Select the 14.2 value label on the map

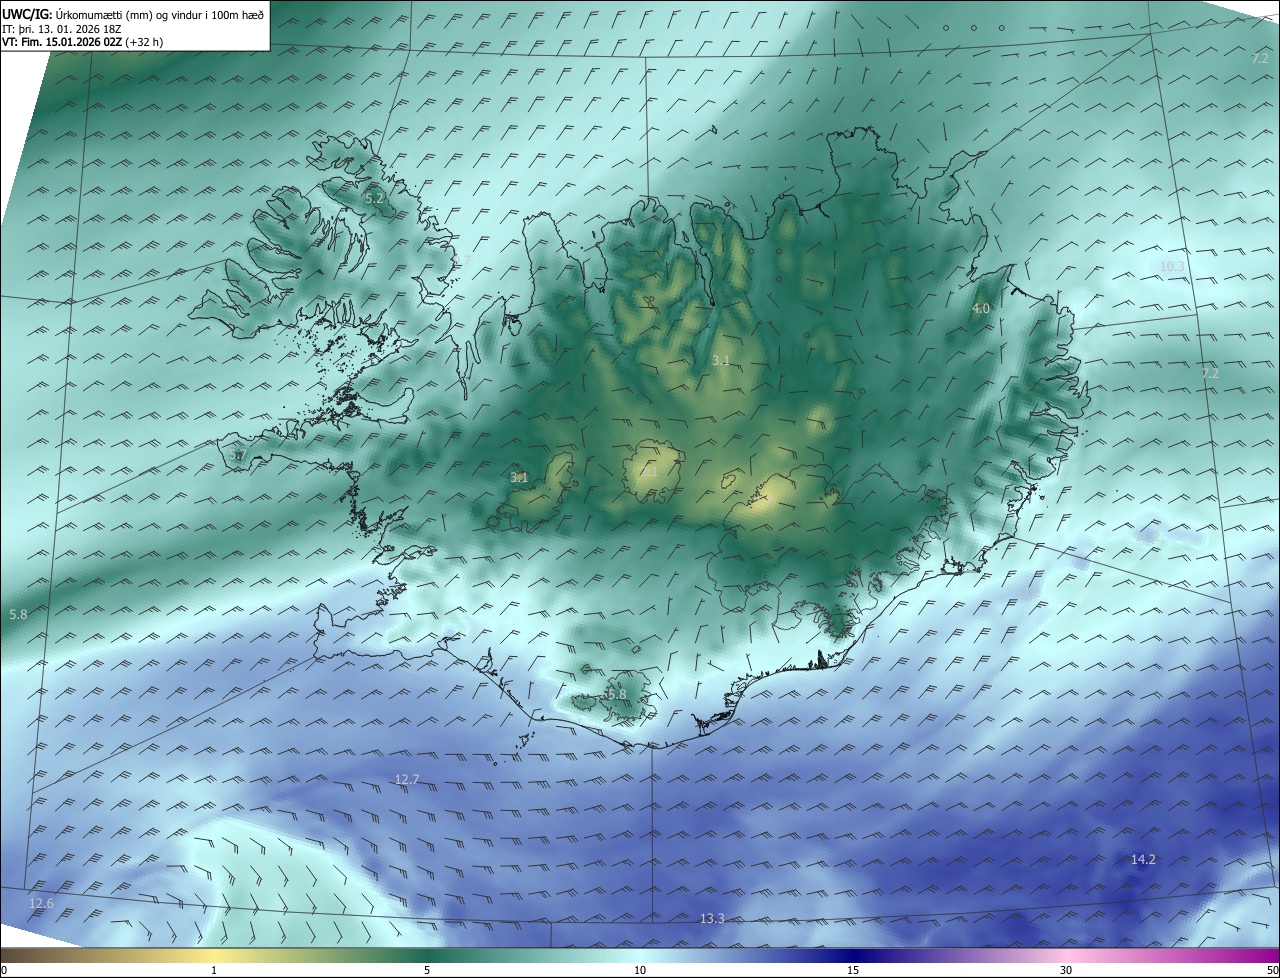[x=1143, y=859]
